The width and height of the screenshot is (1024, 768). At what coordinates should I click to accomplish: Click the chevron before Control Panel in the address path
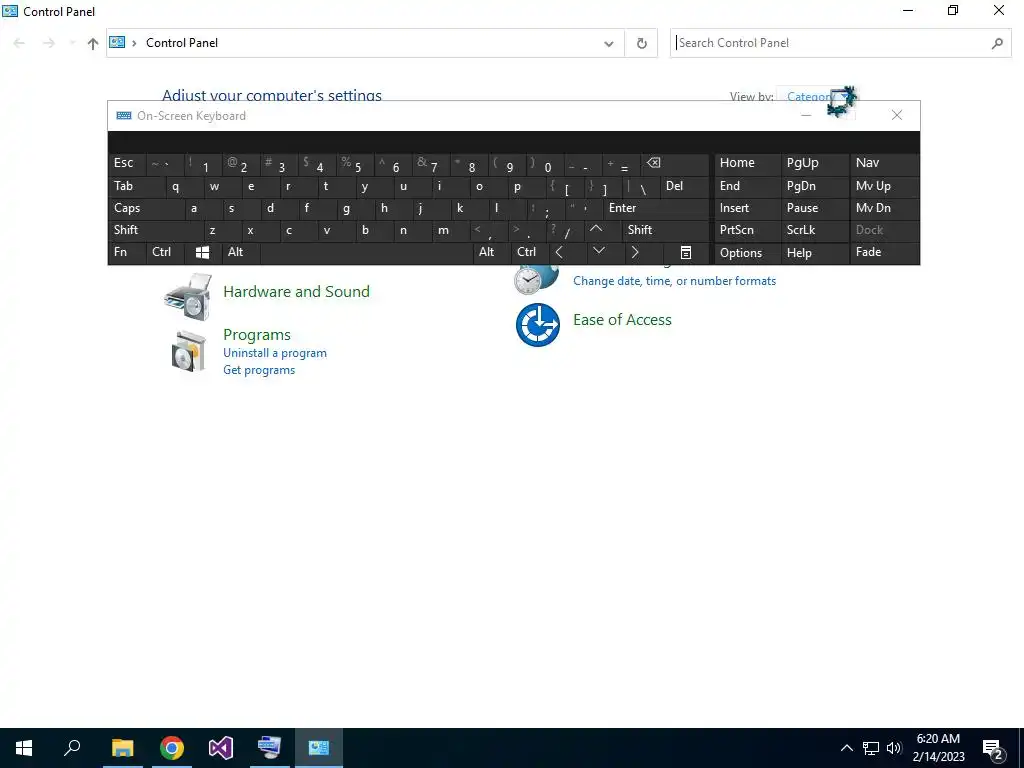pos(135,43)
